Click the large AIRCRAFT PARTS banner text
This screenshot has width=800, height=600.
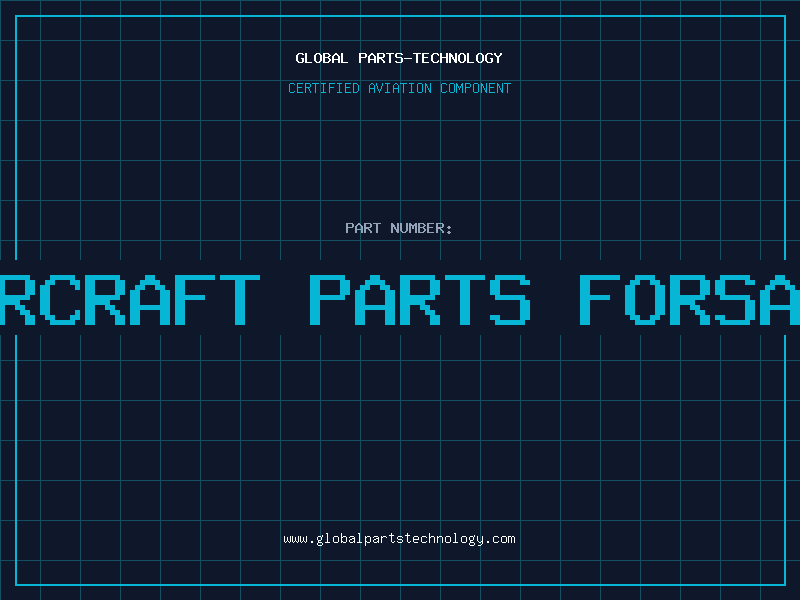(400, 299)
